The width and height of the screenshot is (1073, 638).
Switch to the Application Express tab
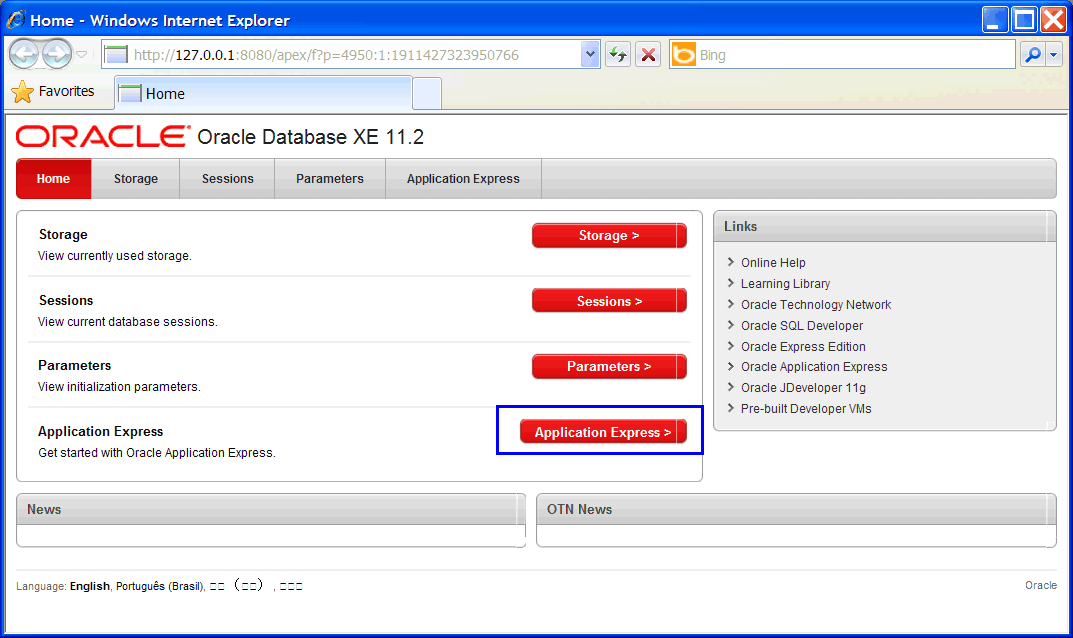[x=463, y=179]
